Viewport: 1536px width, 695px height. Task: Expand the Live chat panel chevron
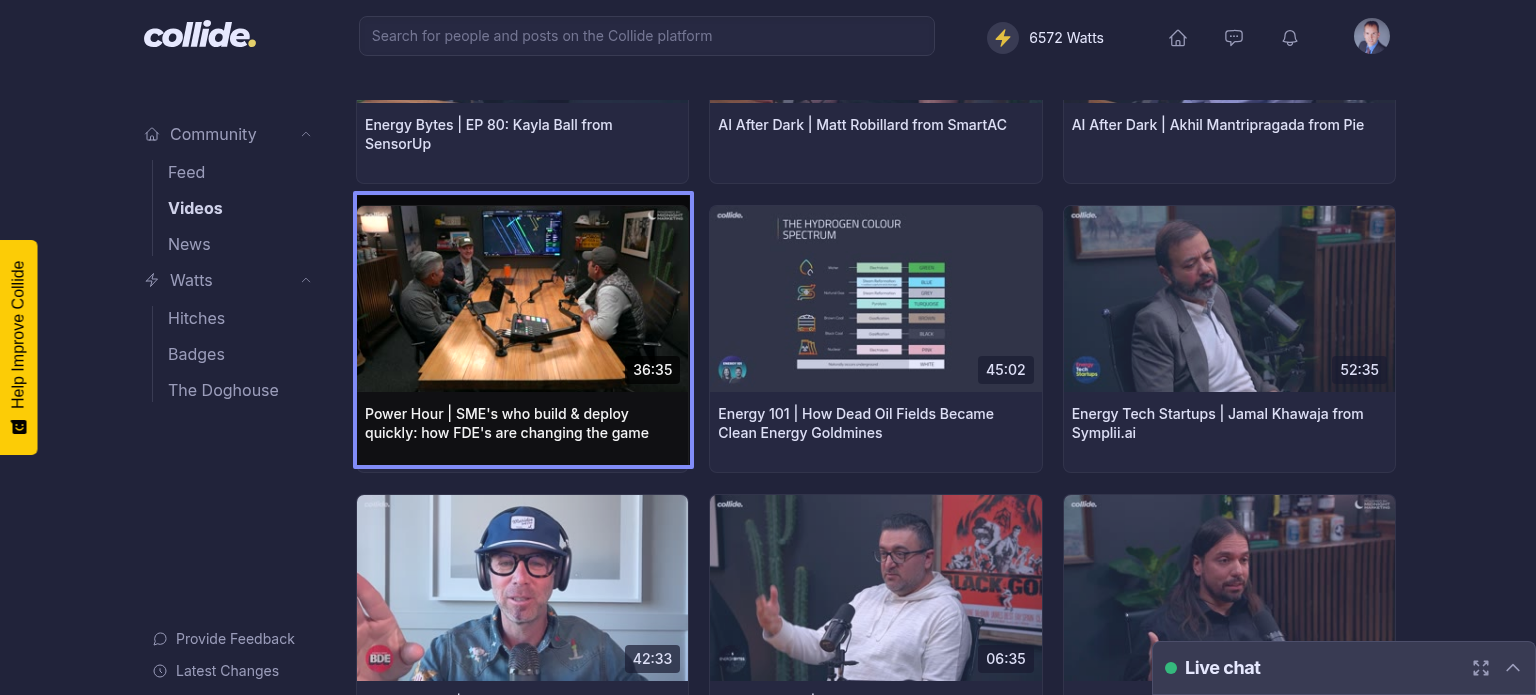click(1513, 668)
